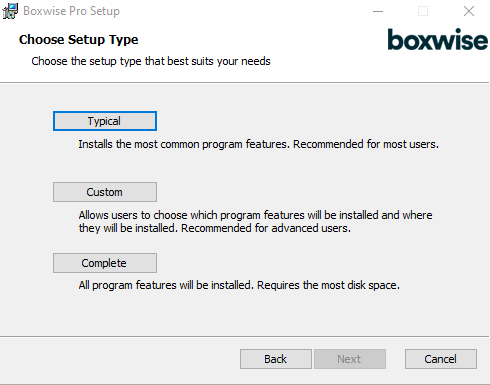This screenshot has height=385, width=490.
Task: Click the boxwise logo in header
Action: [437, 40]
